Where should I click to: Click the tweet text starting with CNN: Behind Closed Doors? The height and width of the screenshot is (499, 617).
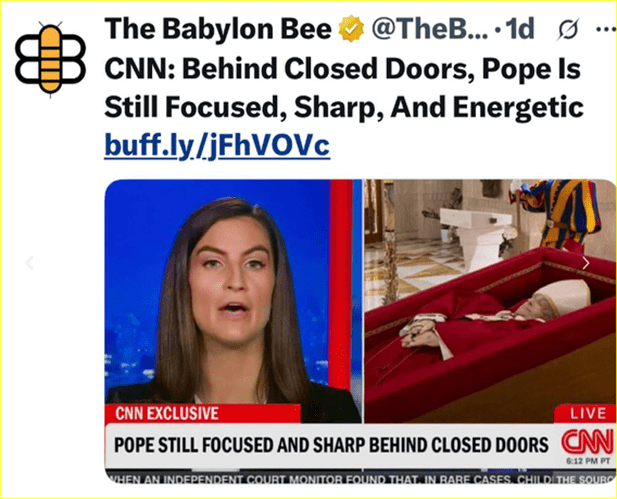(344, 88)
